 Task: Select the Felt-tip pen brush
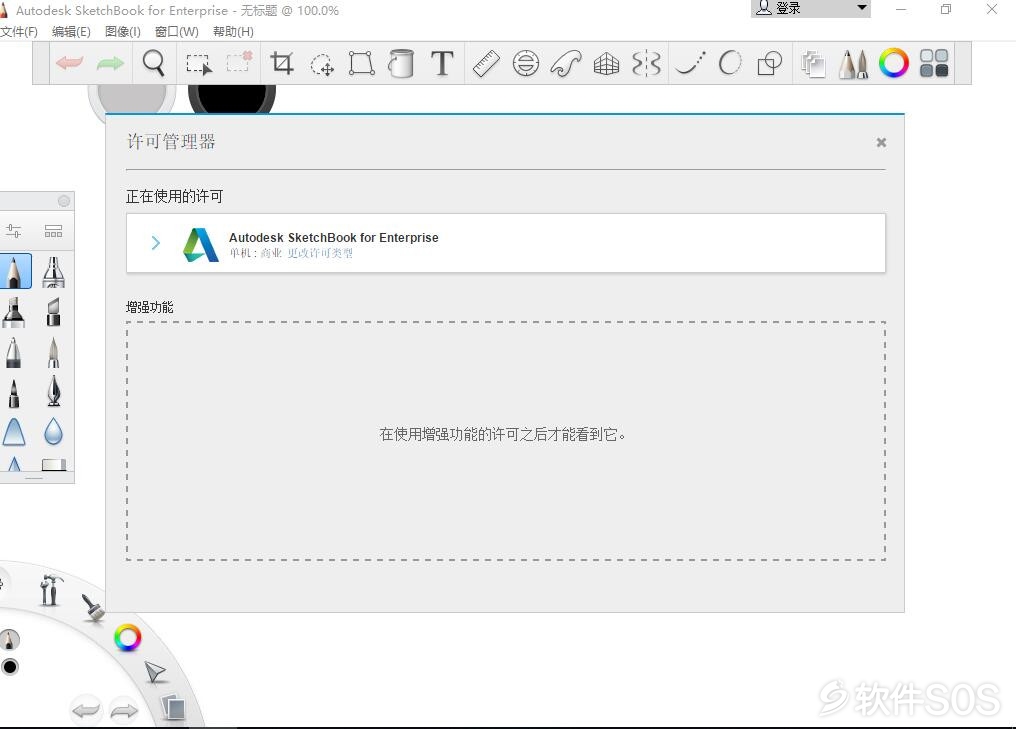click(14, 392)
